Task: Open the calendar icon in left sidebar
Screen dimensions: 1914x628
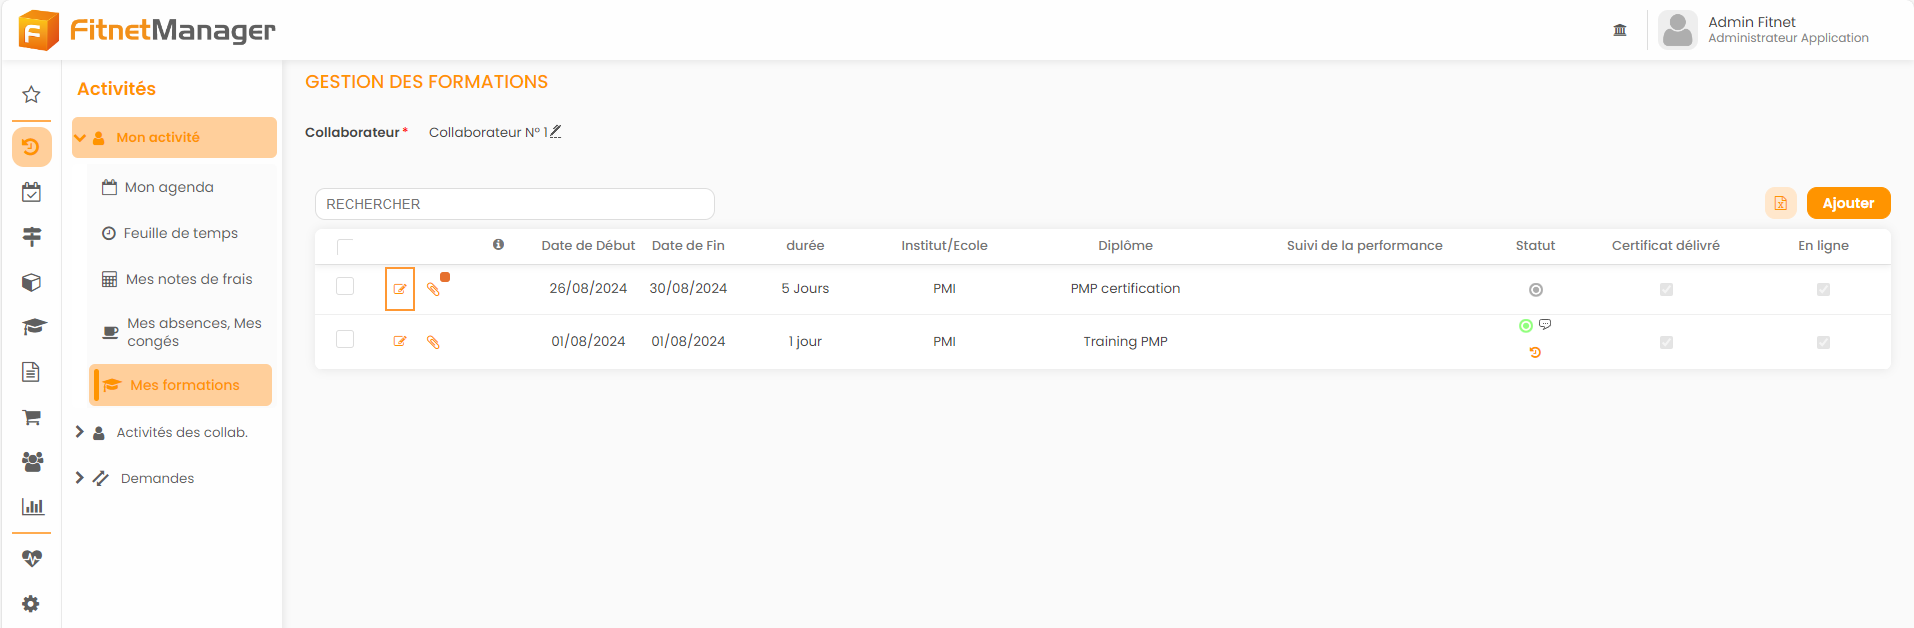Action: coord(31,192)
